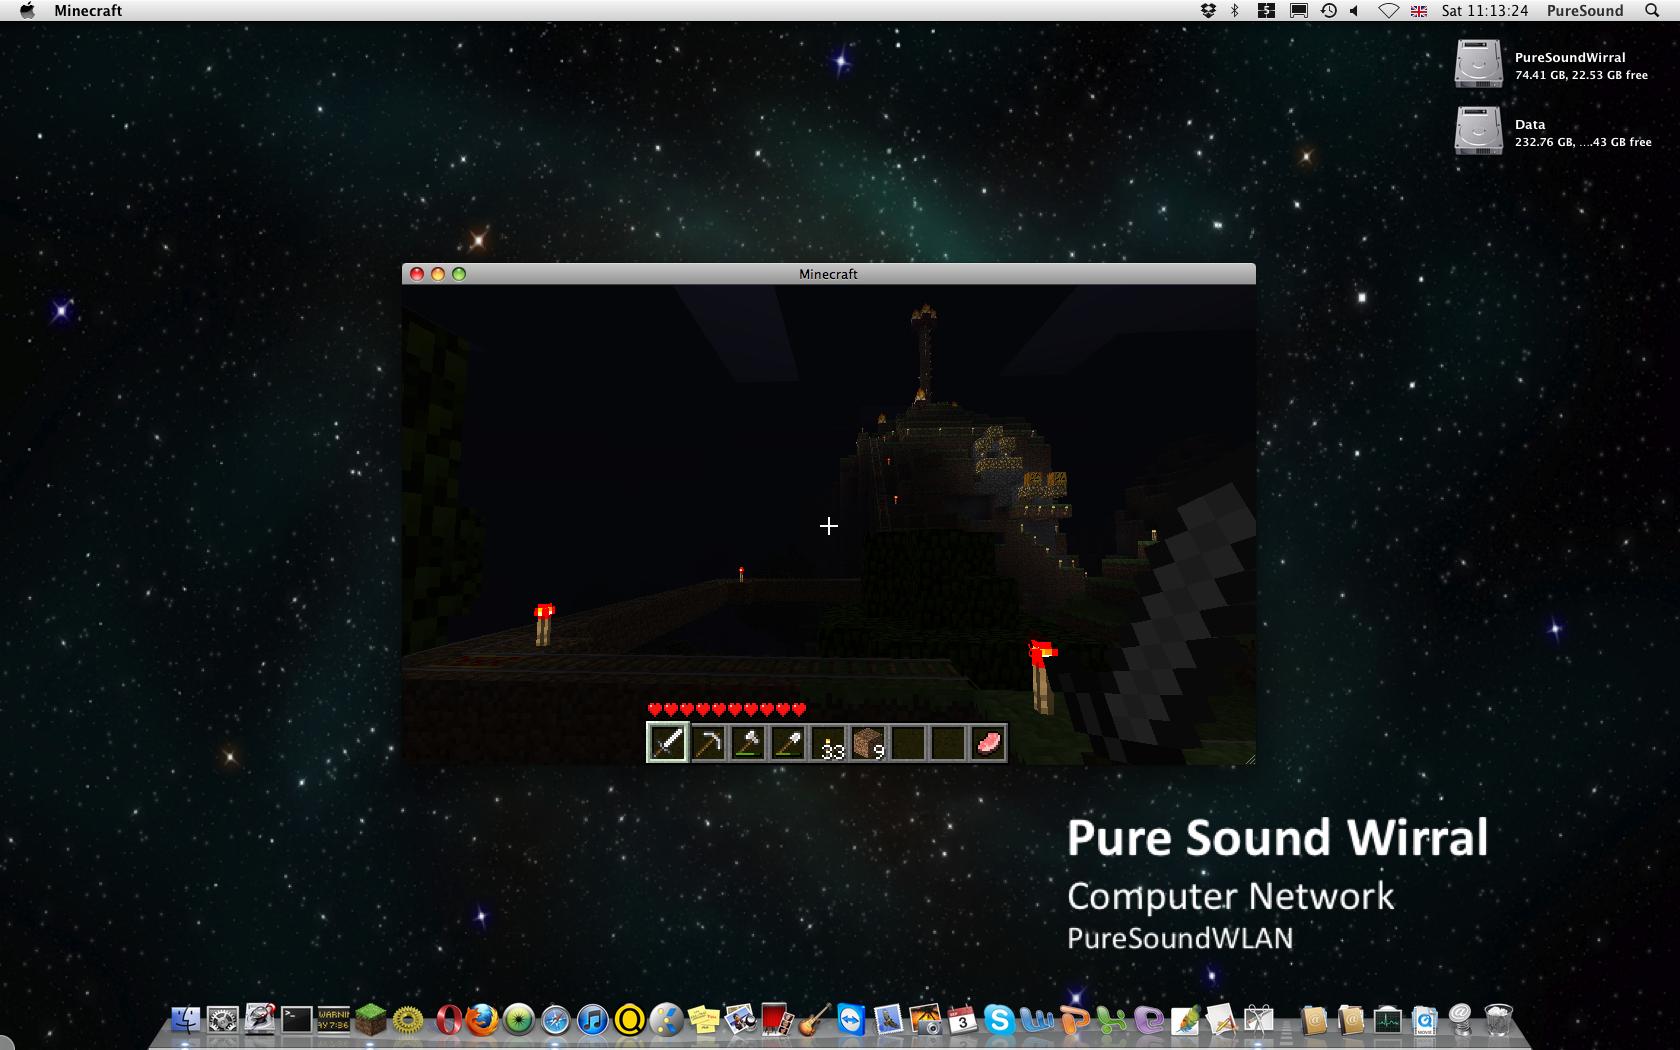Click the Sat 11:13:24 clock

click(1485, 10)
